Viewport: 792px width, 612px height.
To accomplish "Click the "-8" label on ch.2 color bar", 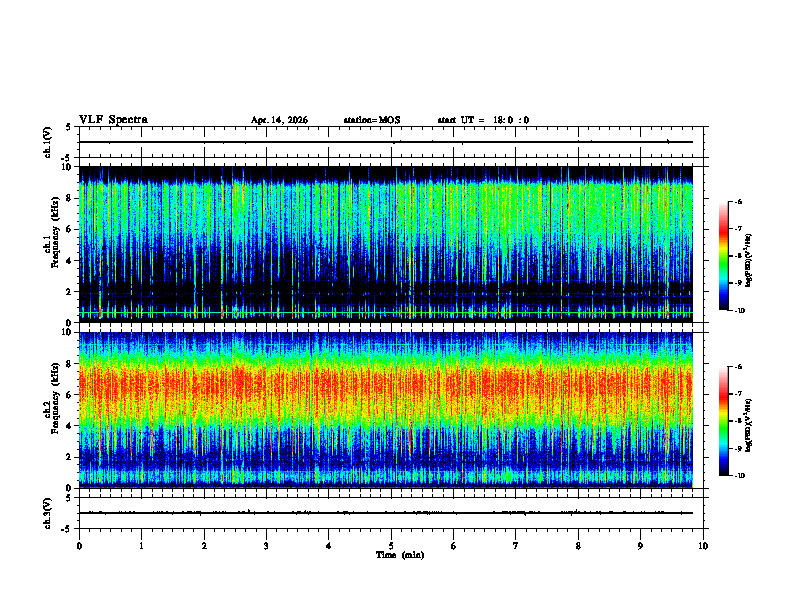I will (x=738, y=422).
